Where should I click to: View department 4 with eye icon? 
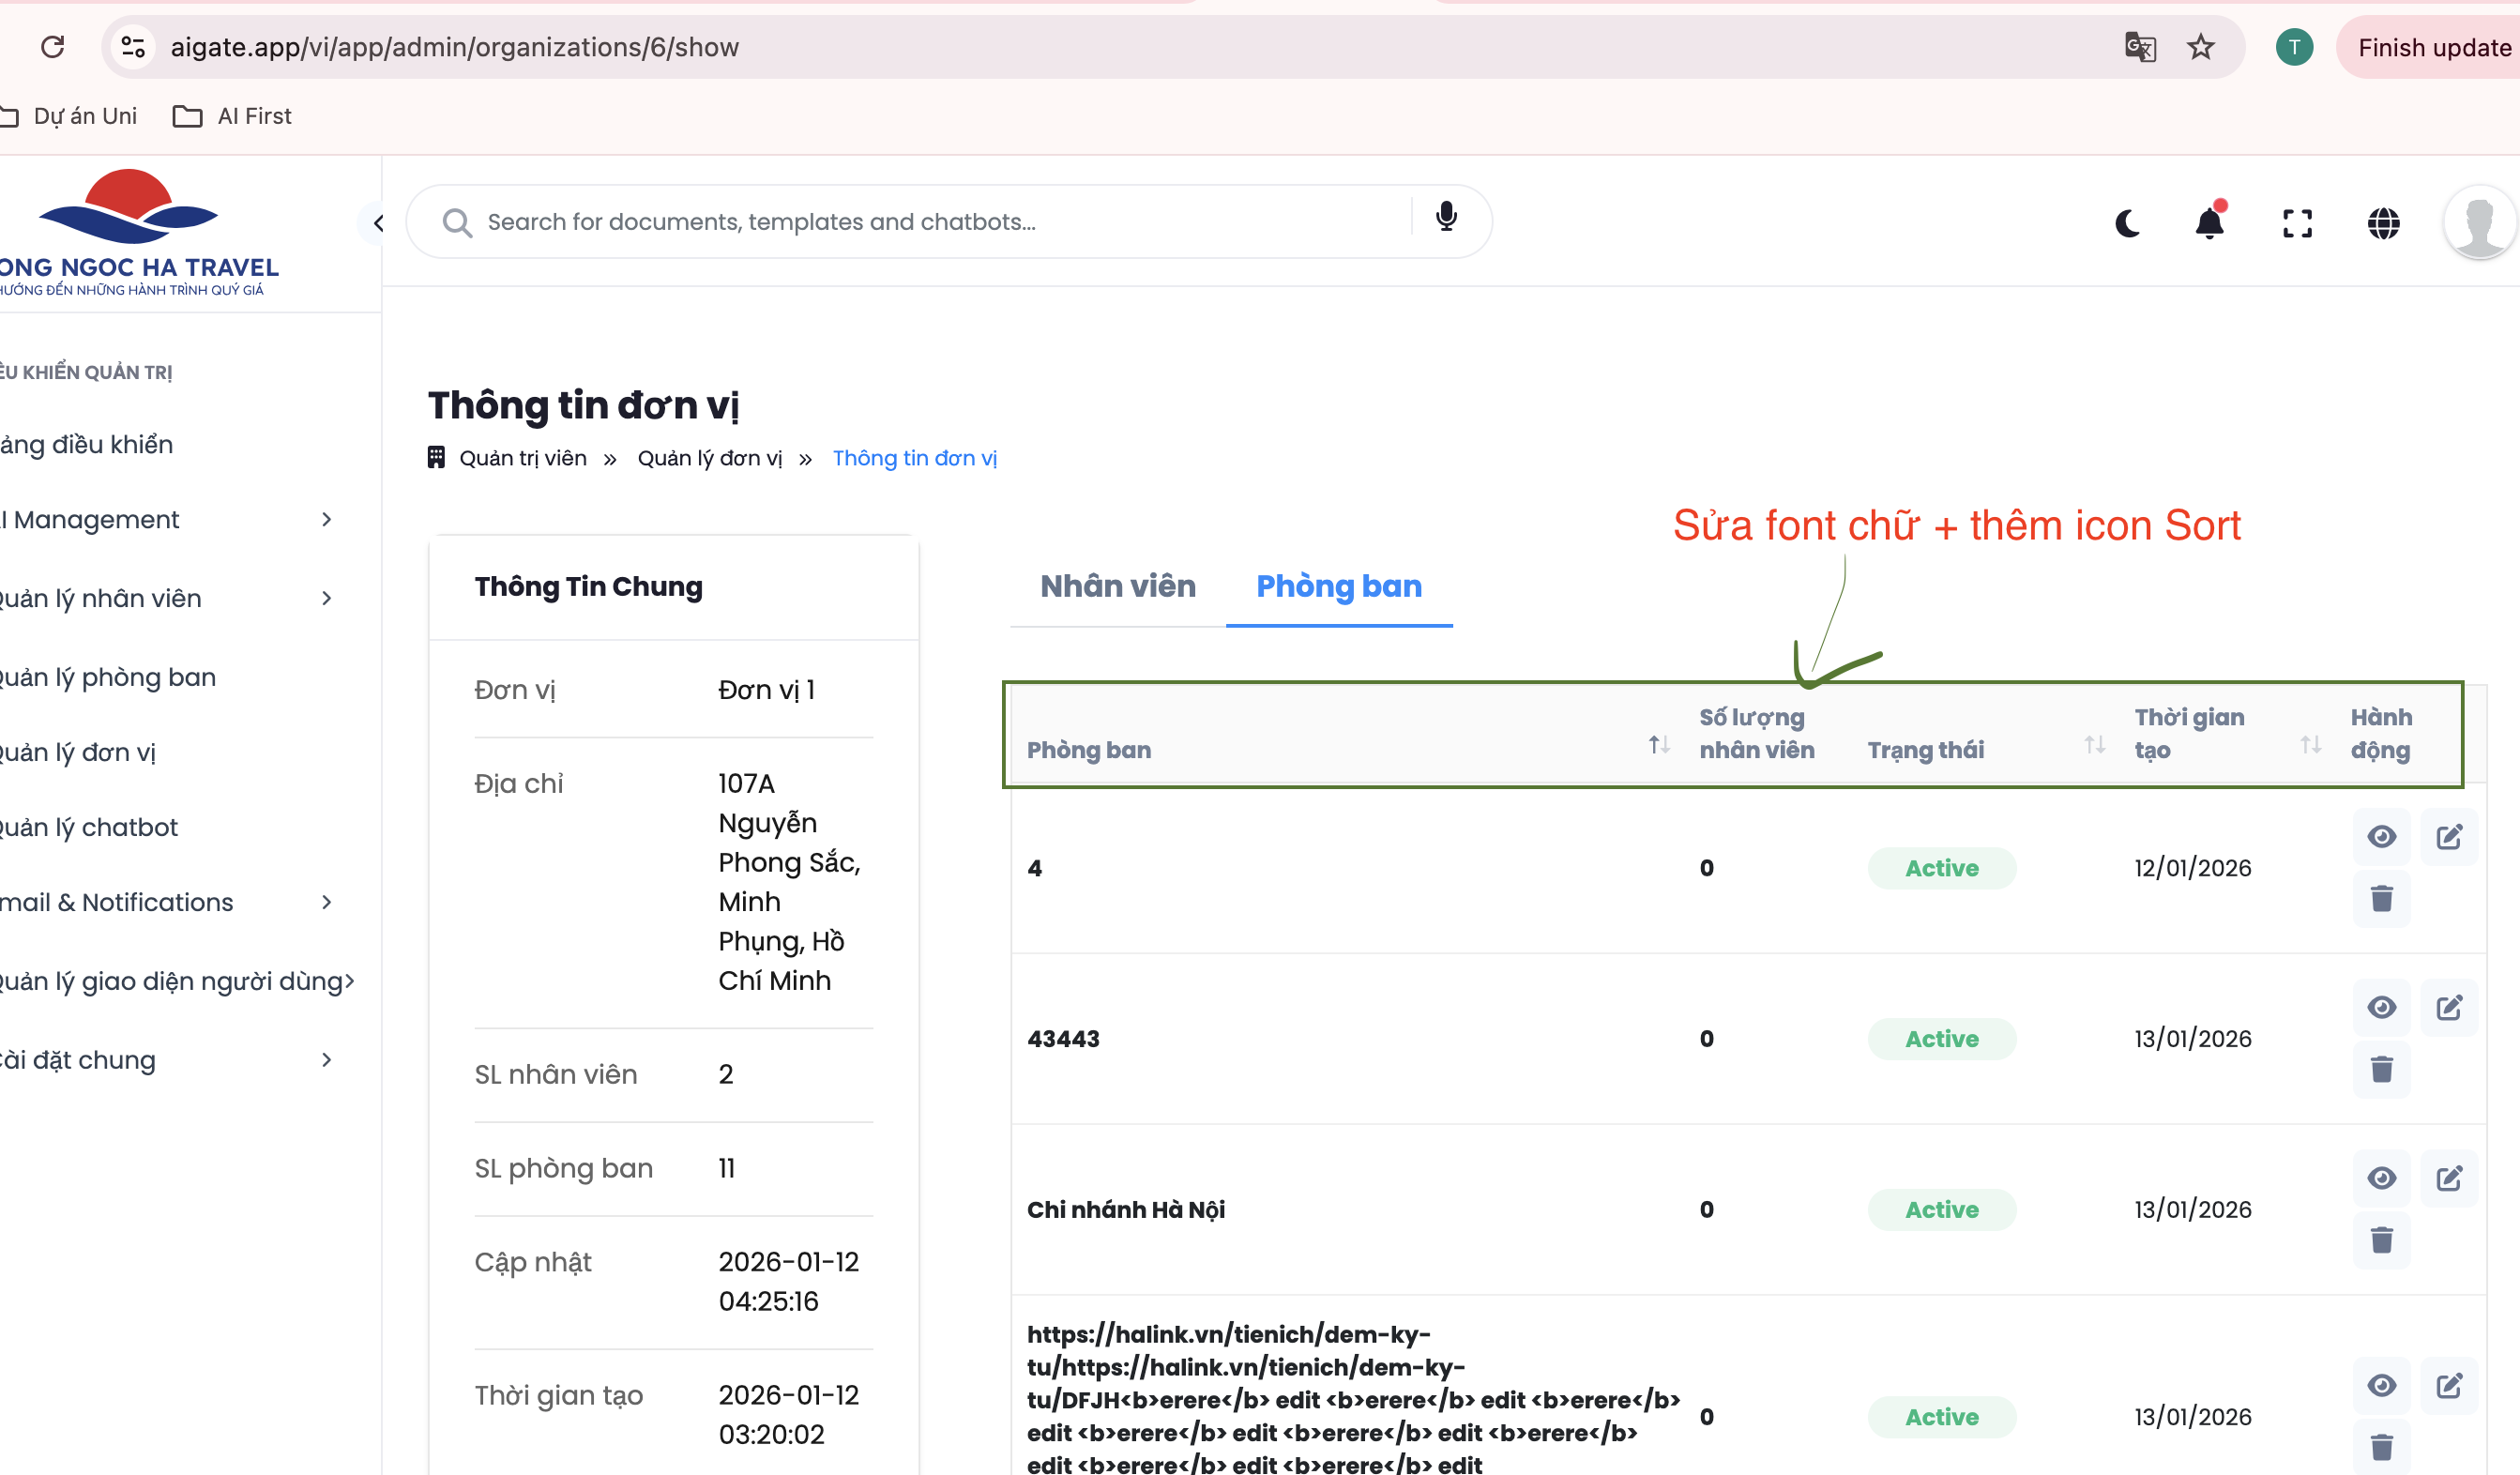click(2381, 837)
